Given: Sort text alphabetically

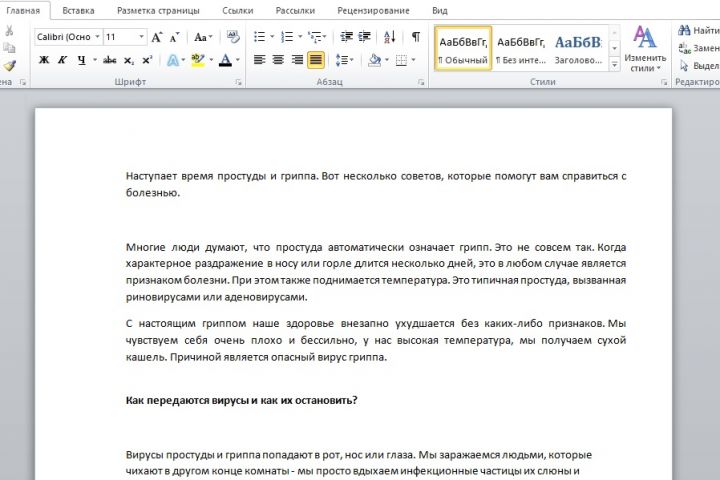Looking at the screenshot, I should (x=389, y=37).
